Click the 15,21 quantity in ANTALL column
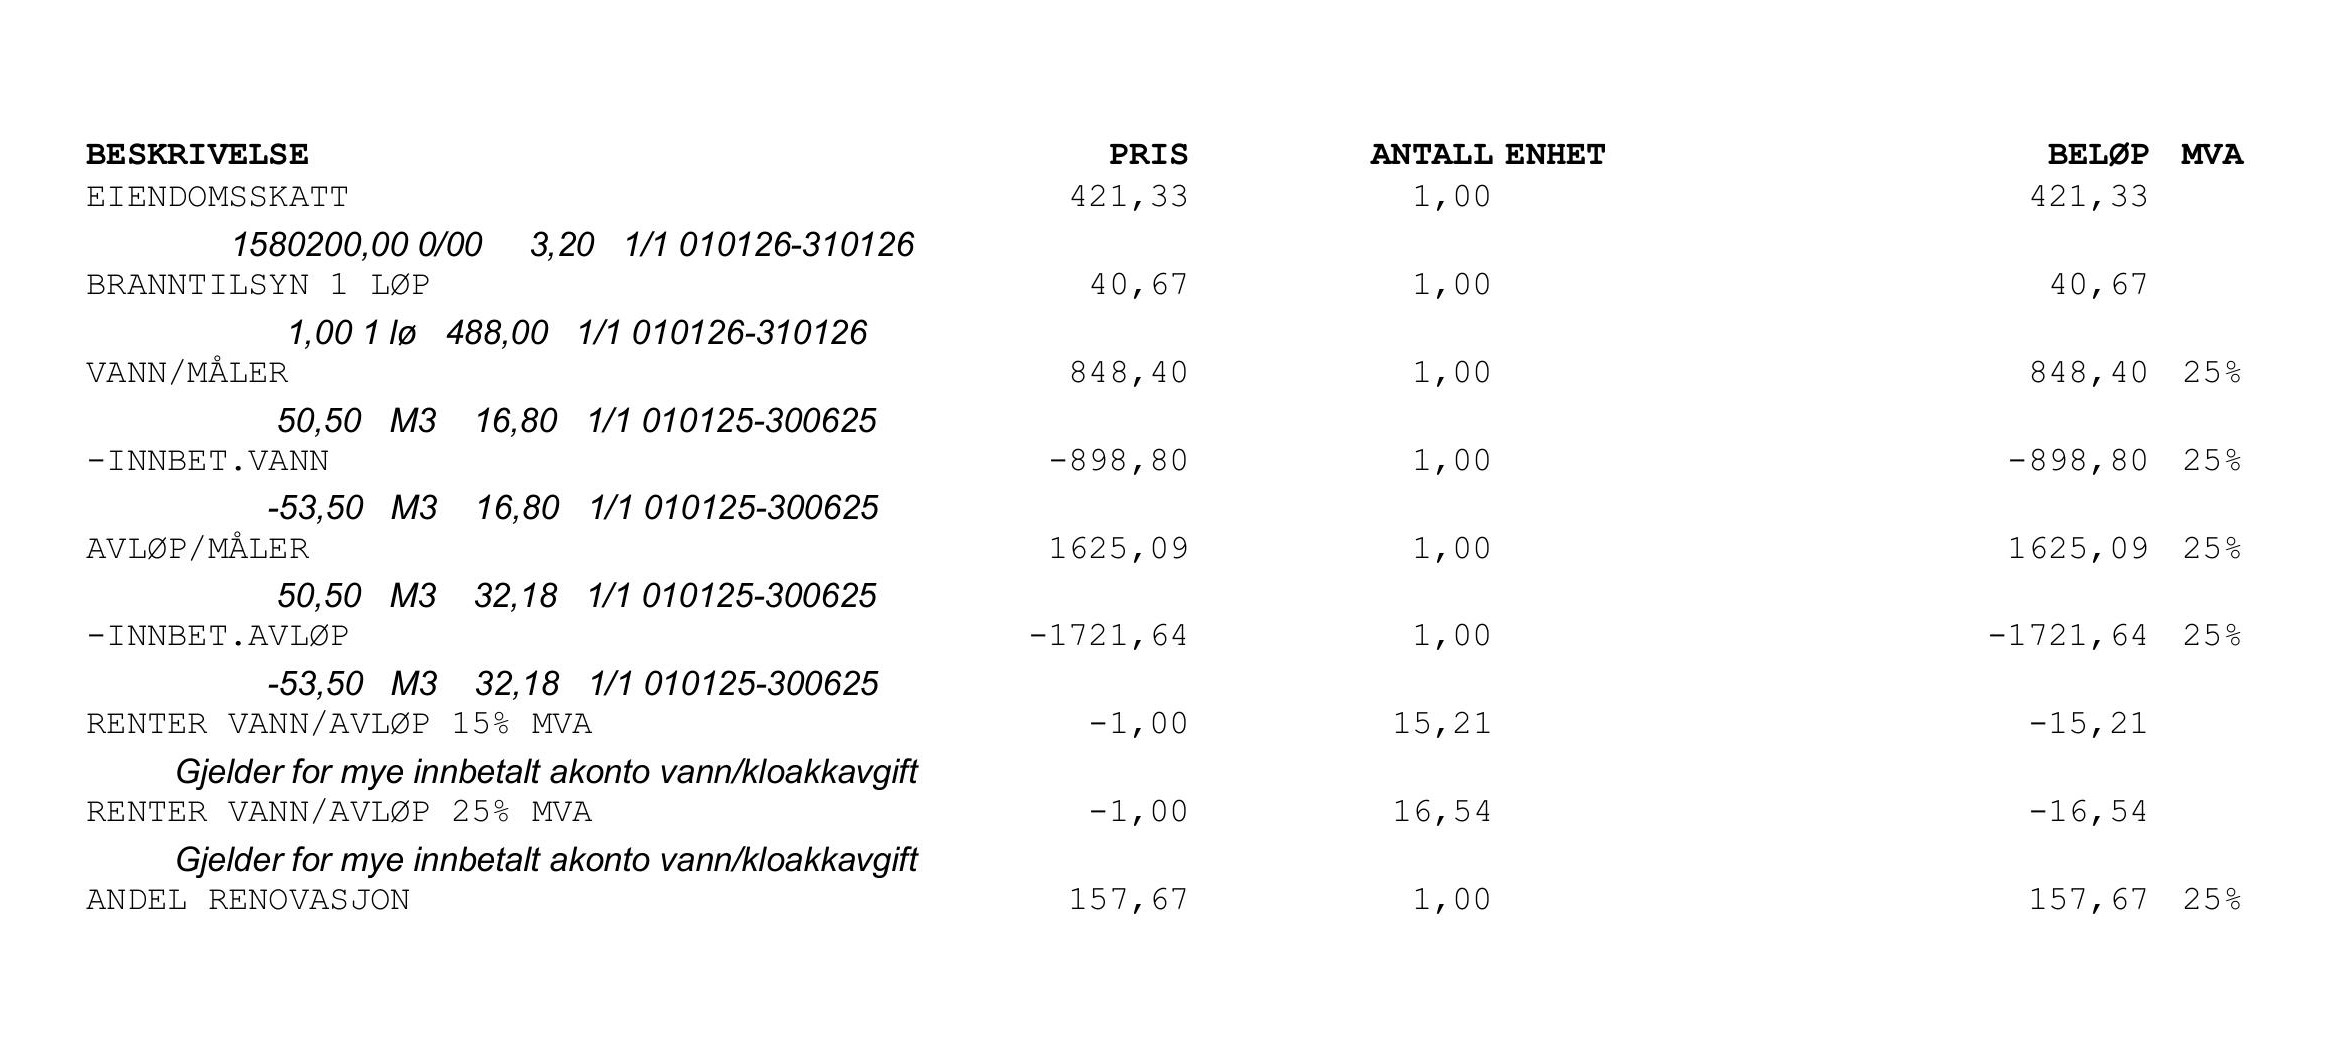Viewport: 2325px width, 1038px height. (1442, 724)
